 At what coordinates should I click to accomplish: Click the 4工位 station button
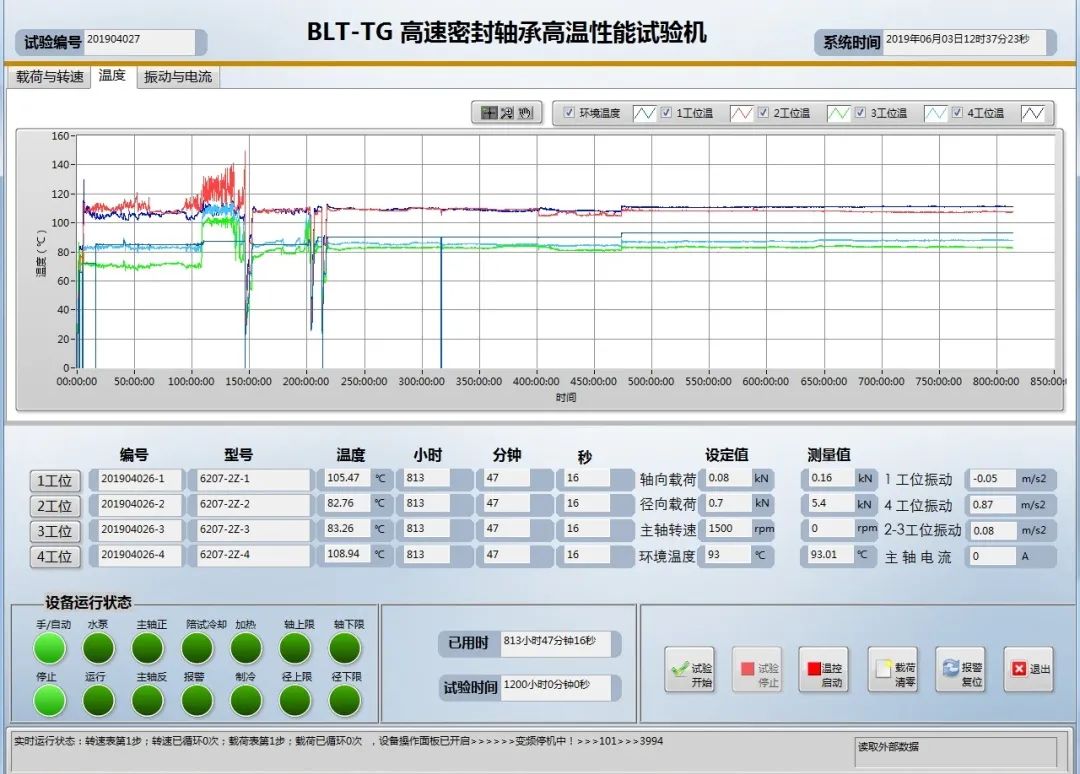[x=55, y=557]
